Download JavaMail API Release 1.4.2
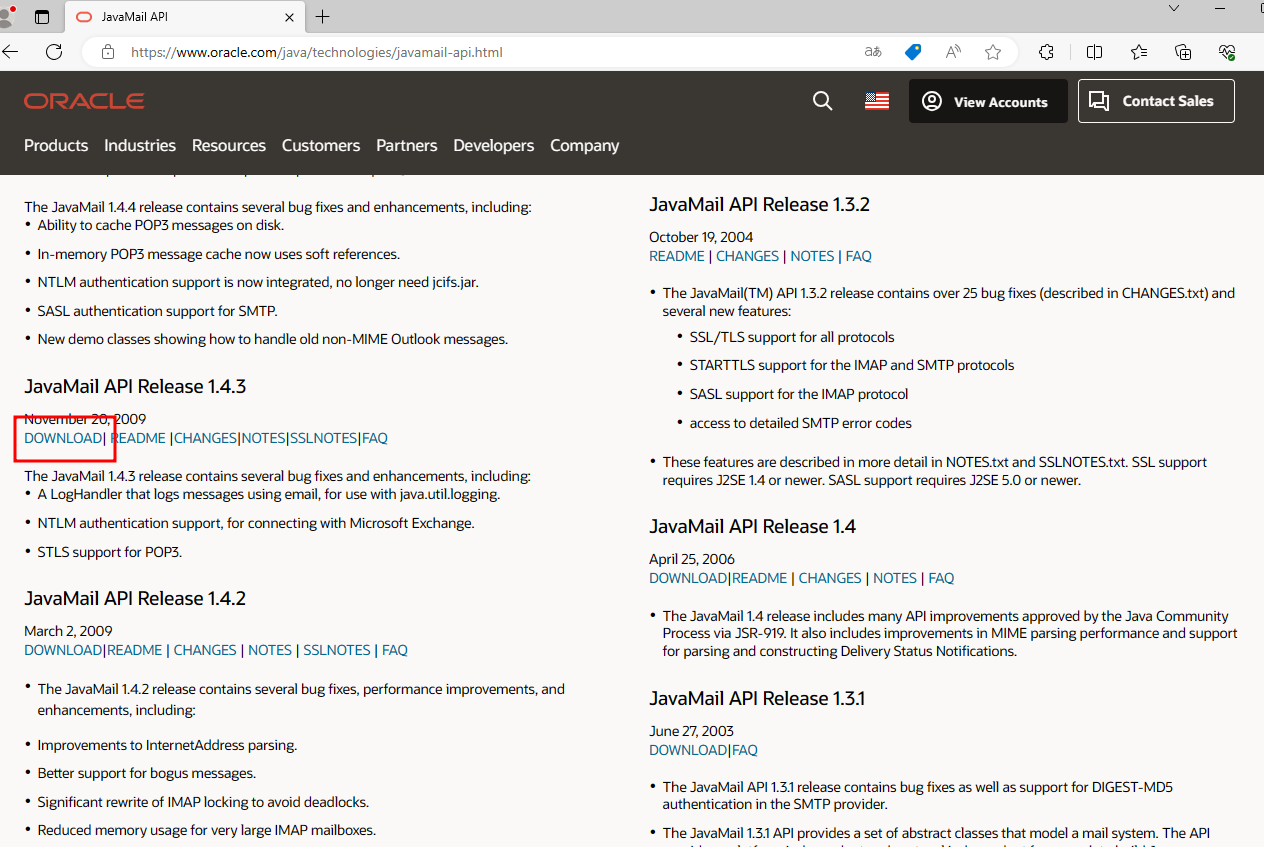1264x847 pixels. (x=63, y=650)
